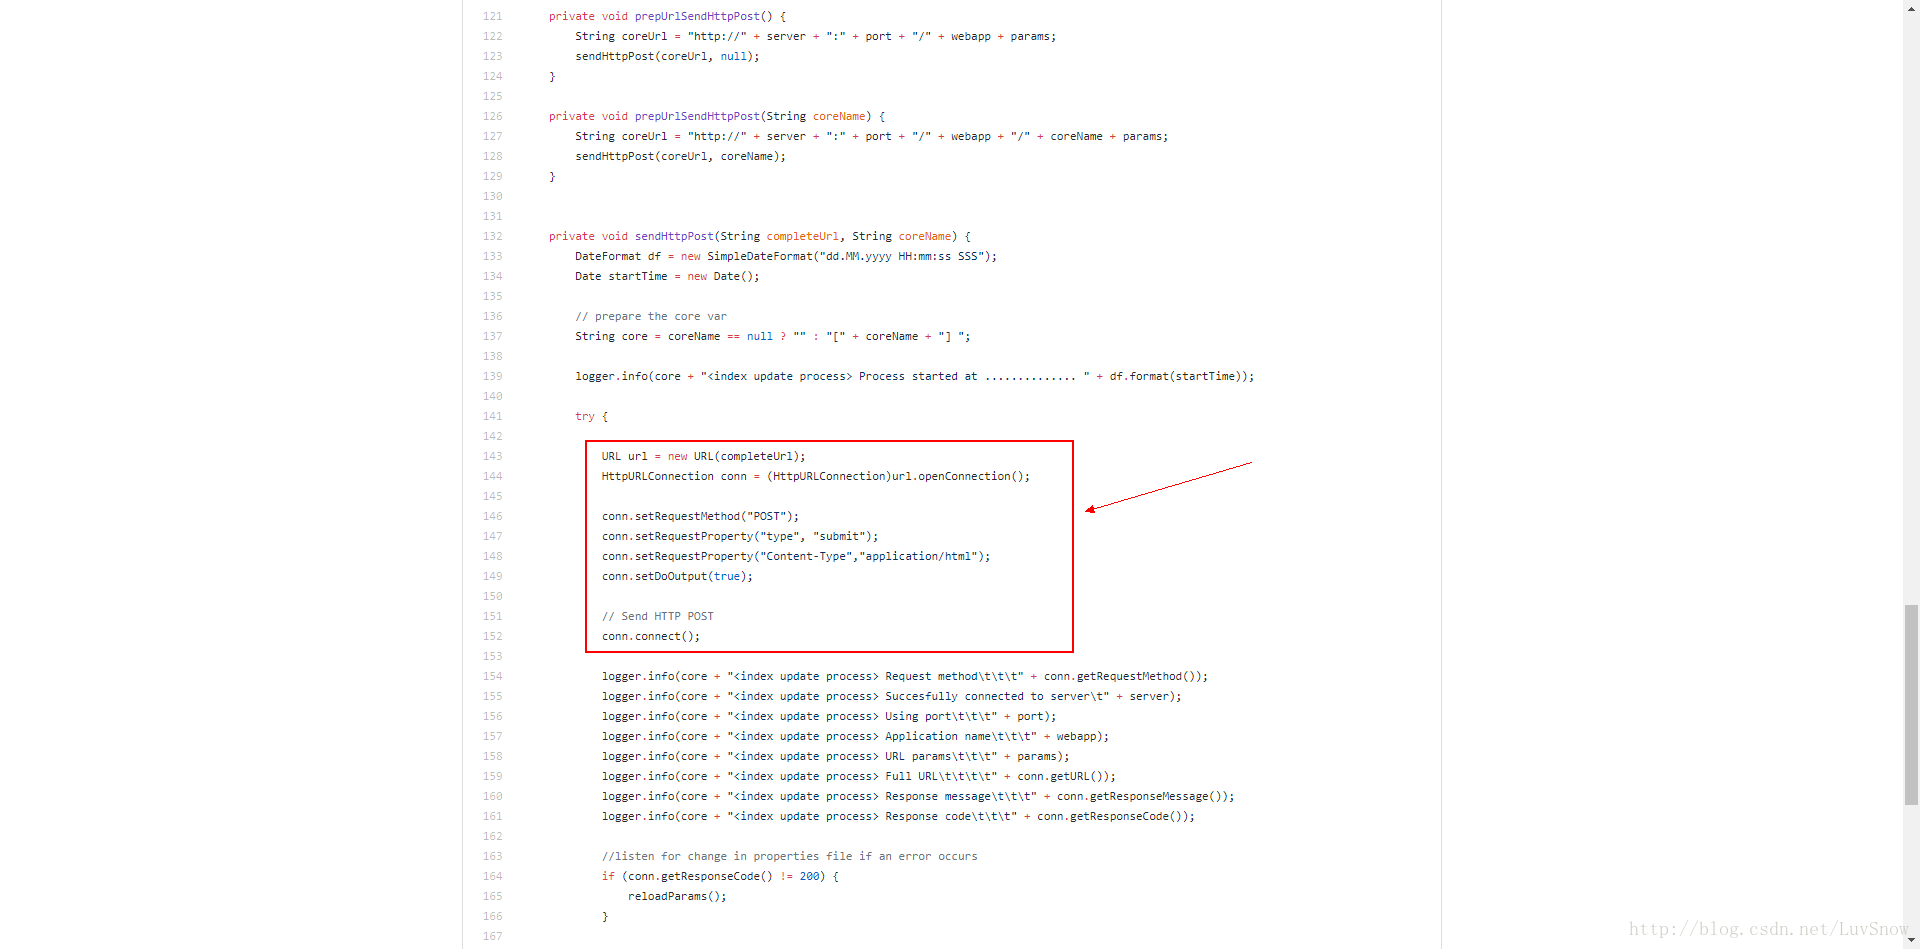Screen dimensions: 1920x949
Task: Click 'conn.setDoOutput(true);' line
Action: [677, 576]
